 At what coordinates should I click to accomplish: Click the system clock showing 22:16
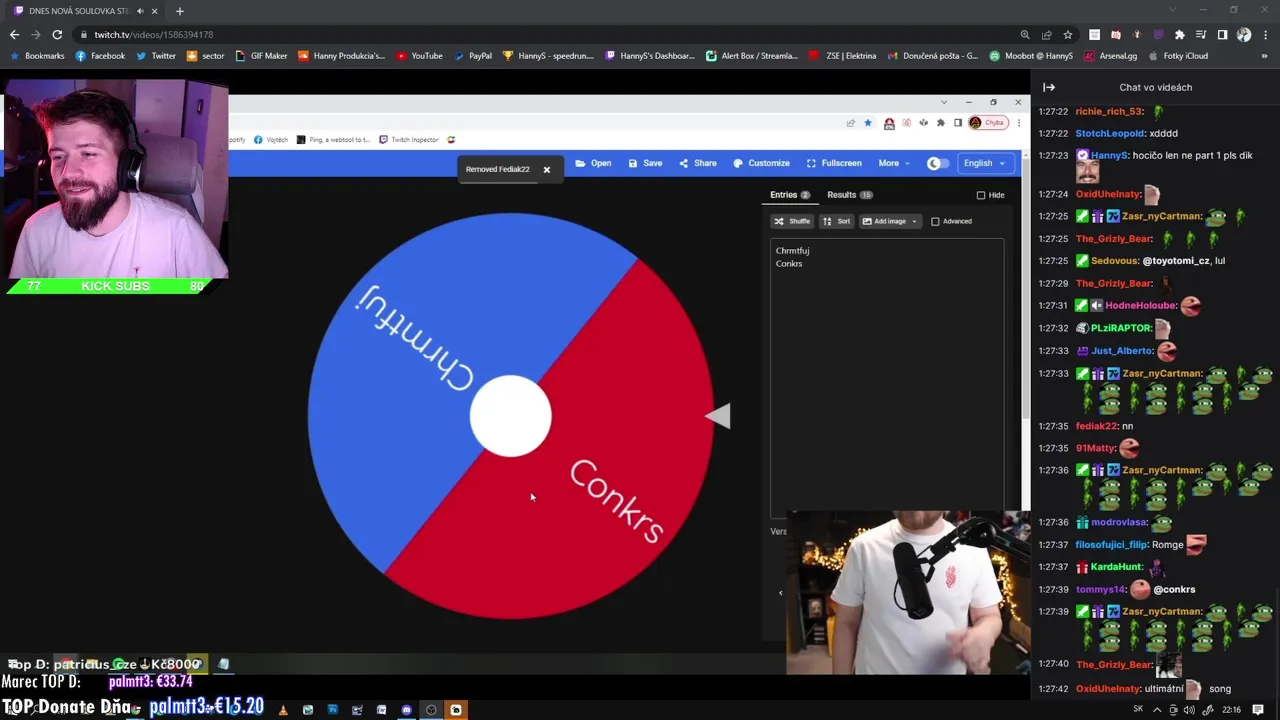pos(1231,710)
